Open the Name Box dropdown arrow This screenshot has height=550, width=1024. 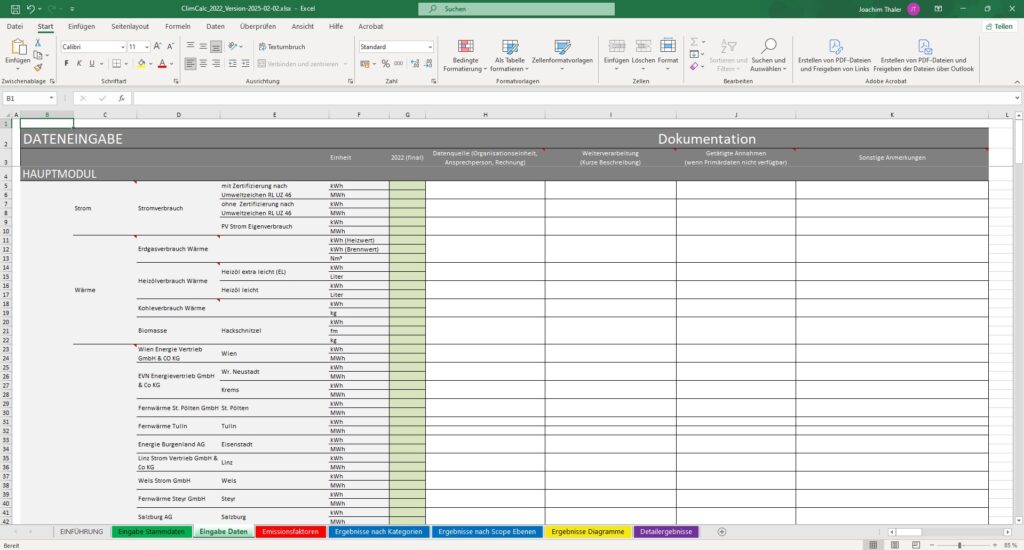[x=51, y=98]
